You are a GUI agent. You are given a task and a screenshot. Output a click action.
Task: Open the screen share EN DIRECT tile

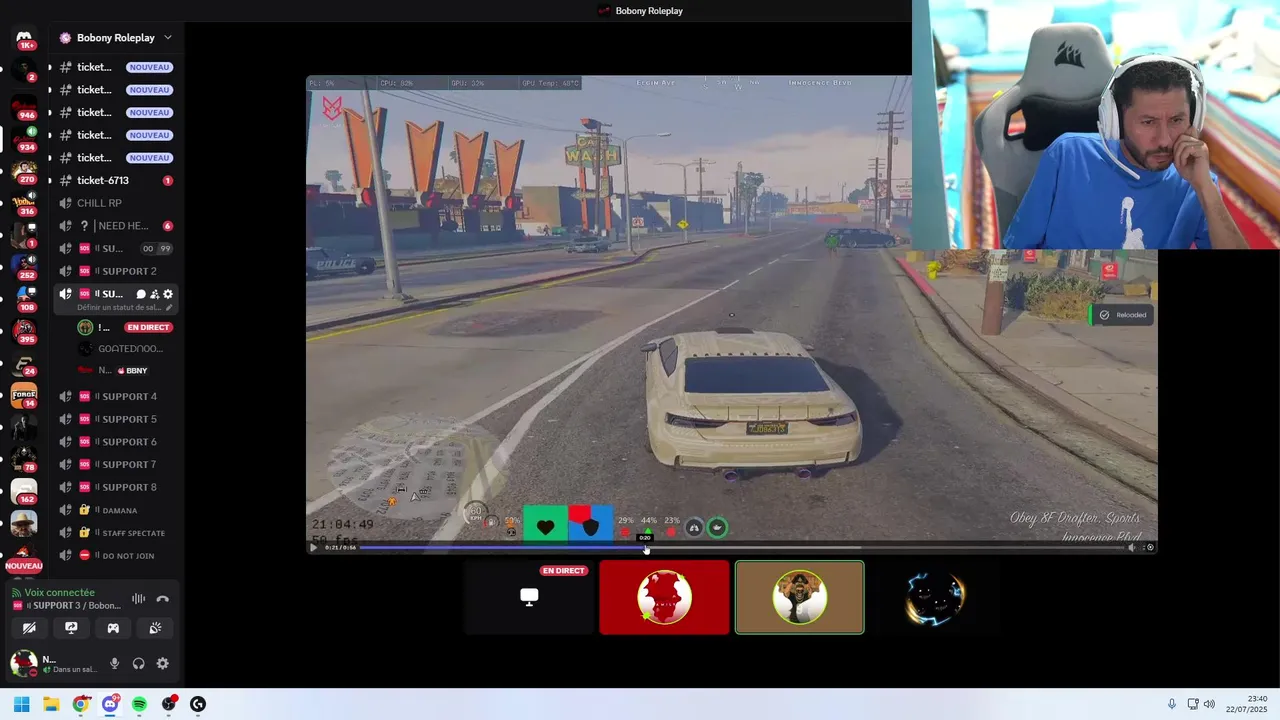[x=529, y=597]
